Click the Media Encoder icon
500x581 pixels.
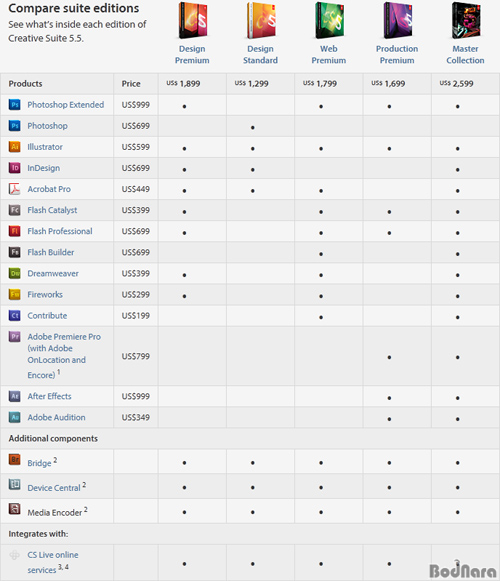(14, 509)
